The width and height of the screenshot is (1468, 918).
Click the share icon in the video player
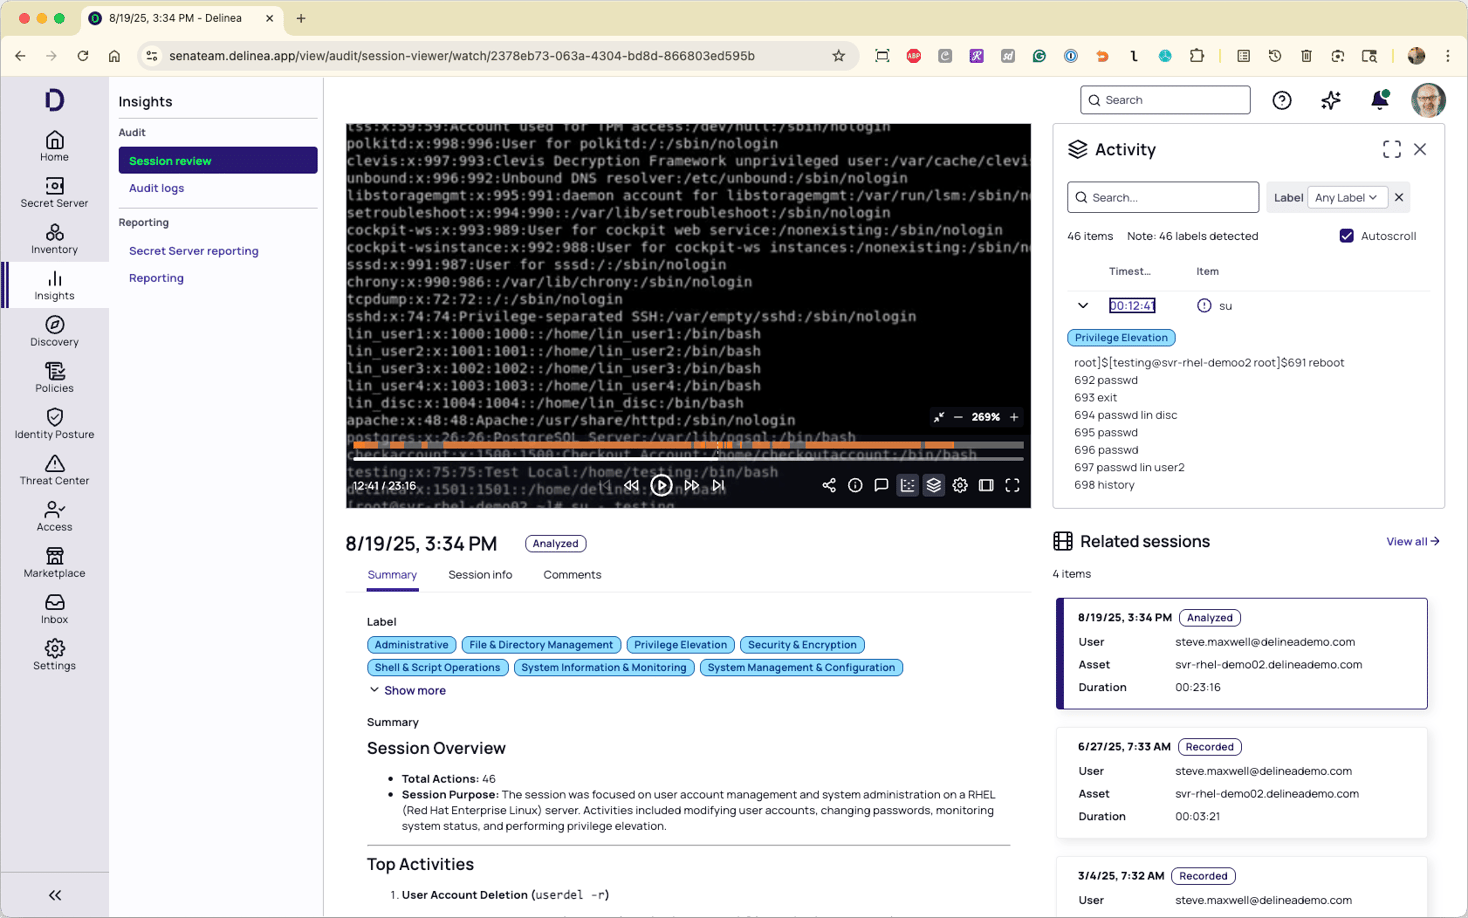click(x=829, y=485)
